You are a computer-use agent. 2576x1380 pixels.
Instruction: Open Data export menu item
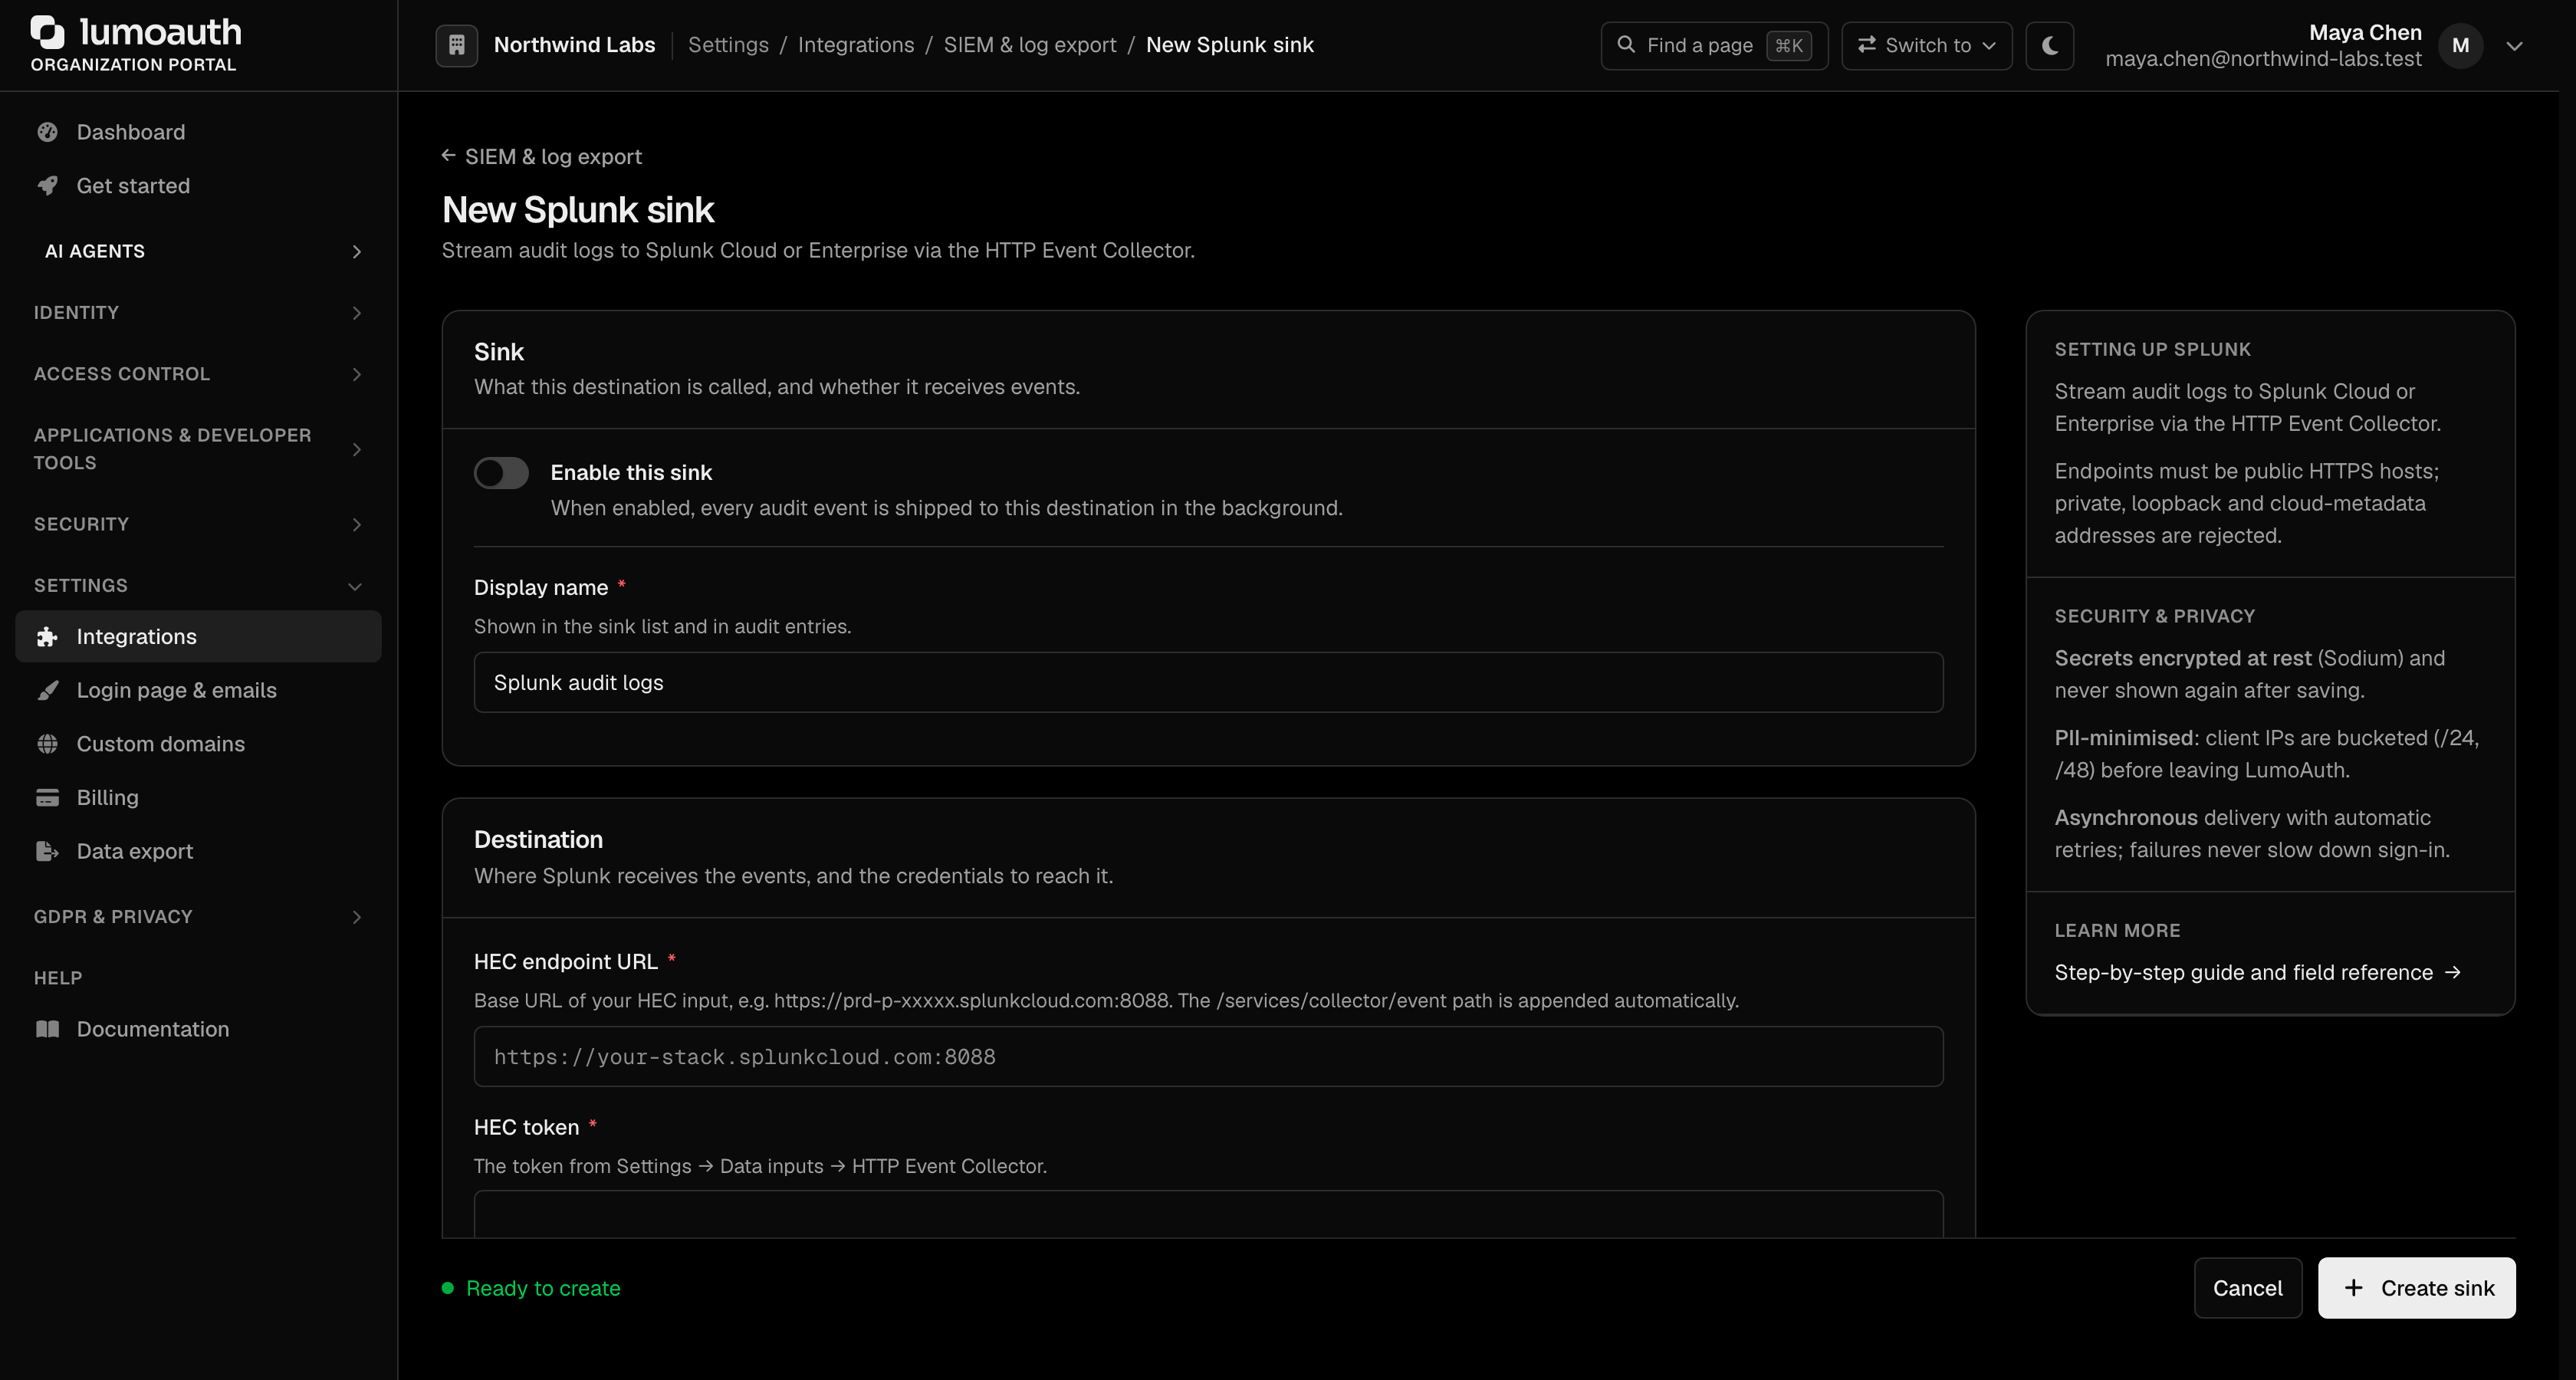pyautogui.click(x=198, y=851)
